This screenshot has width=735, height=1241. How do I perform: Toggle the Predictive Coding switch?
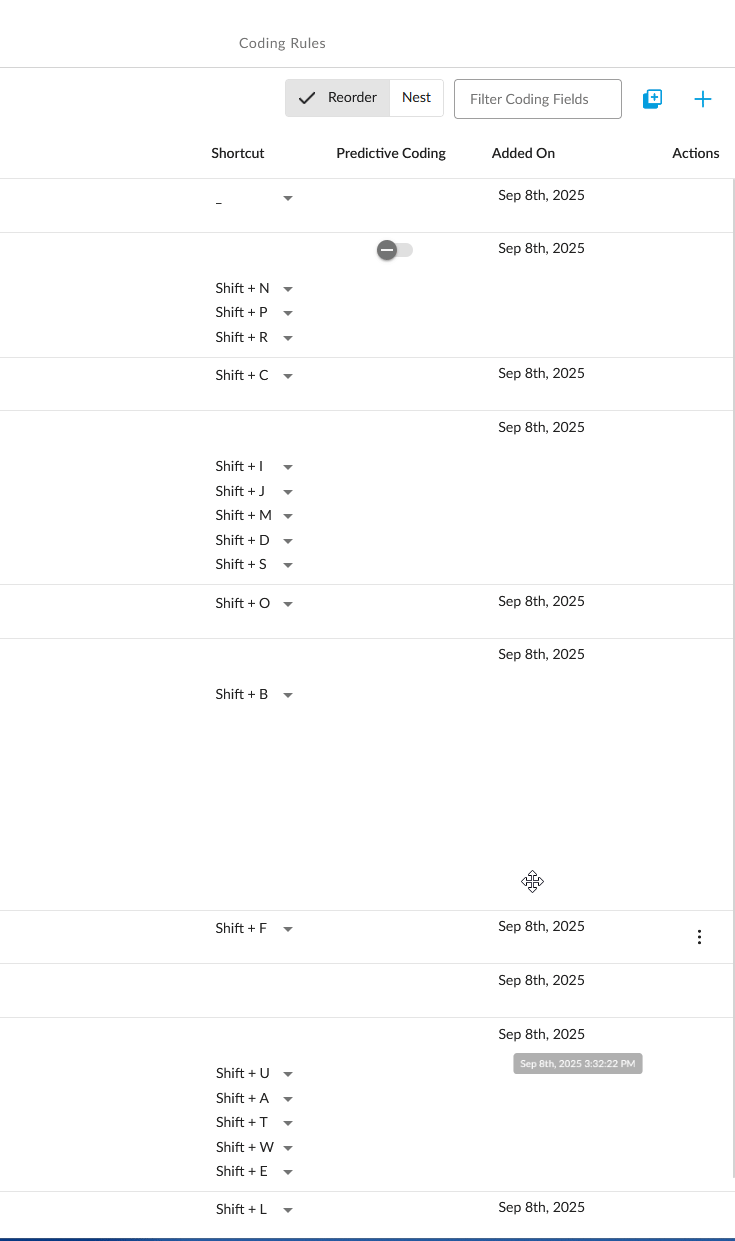coord(394,250)
